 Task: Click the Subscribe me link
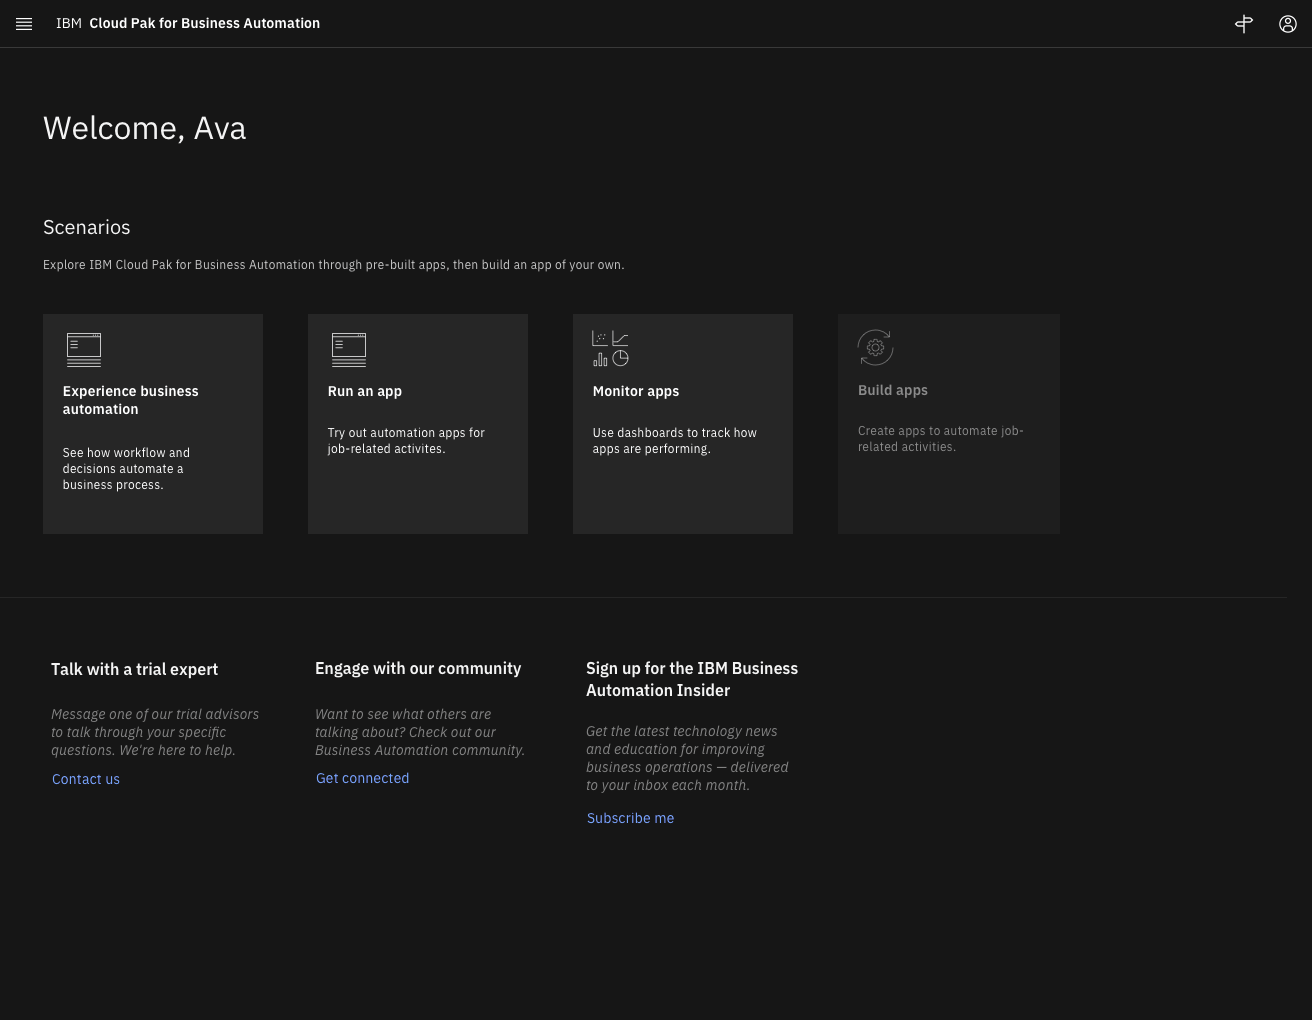(631, 818)
